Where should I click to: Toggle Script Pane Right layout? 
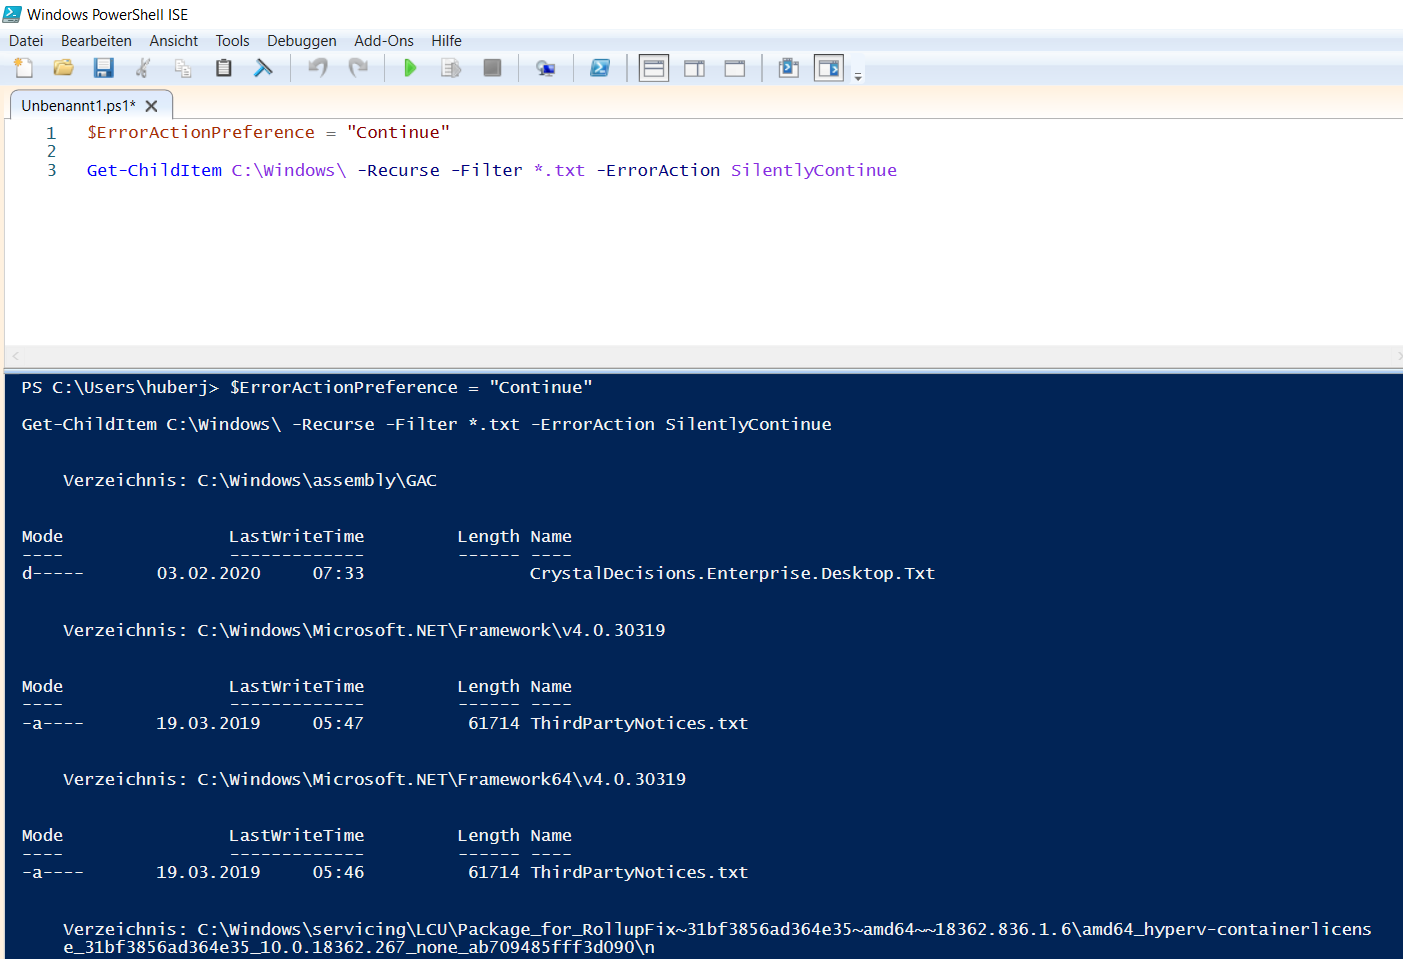694,67
